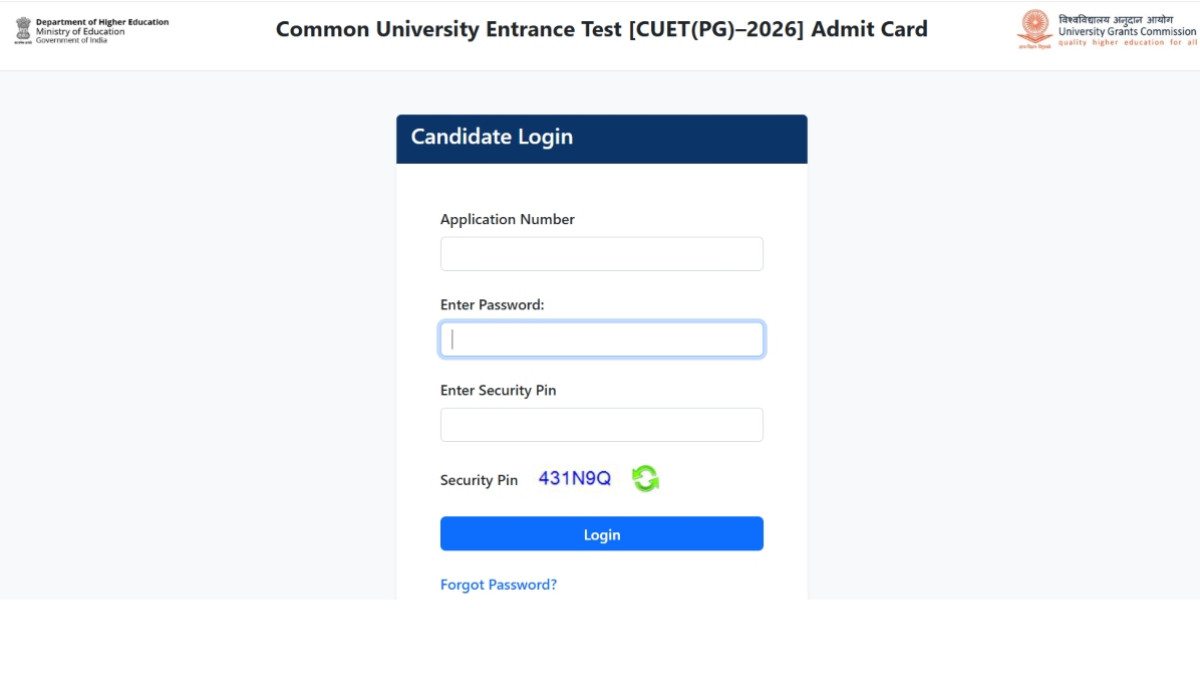Click the University Grants Commission logo
This screenshot has width=1200, height=675.
point(1034,29)
